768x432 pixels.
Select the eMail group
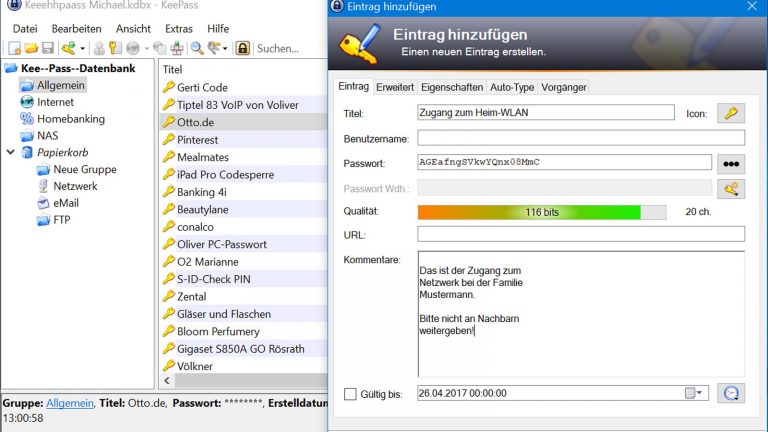pyautogui.click(x=66, y=203)
